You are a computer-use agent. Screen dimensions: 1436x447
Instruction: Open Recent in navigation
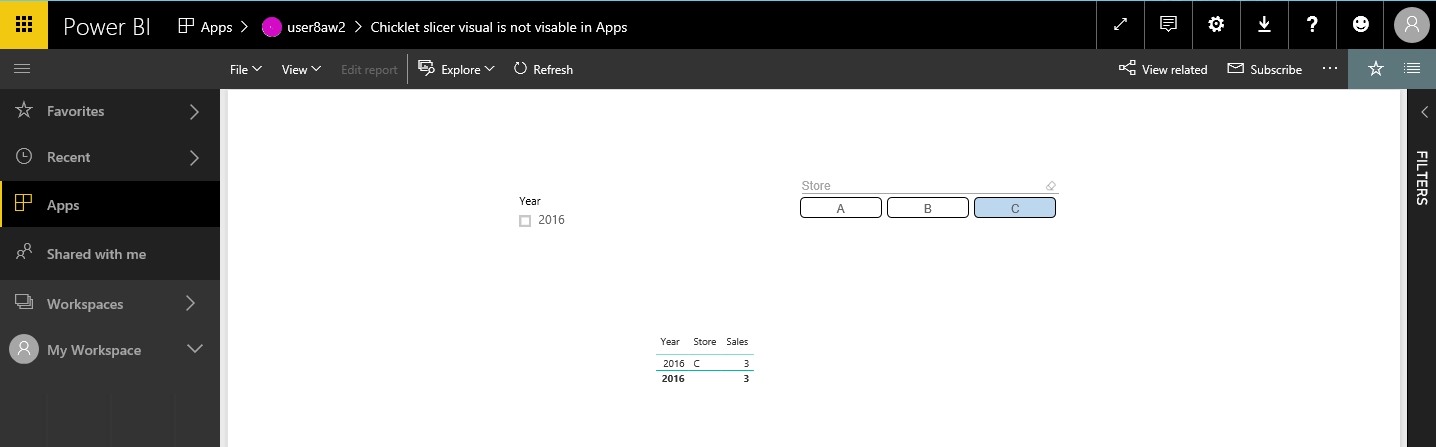point(68,157)
